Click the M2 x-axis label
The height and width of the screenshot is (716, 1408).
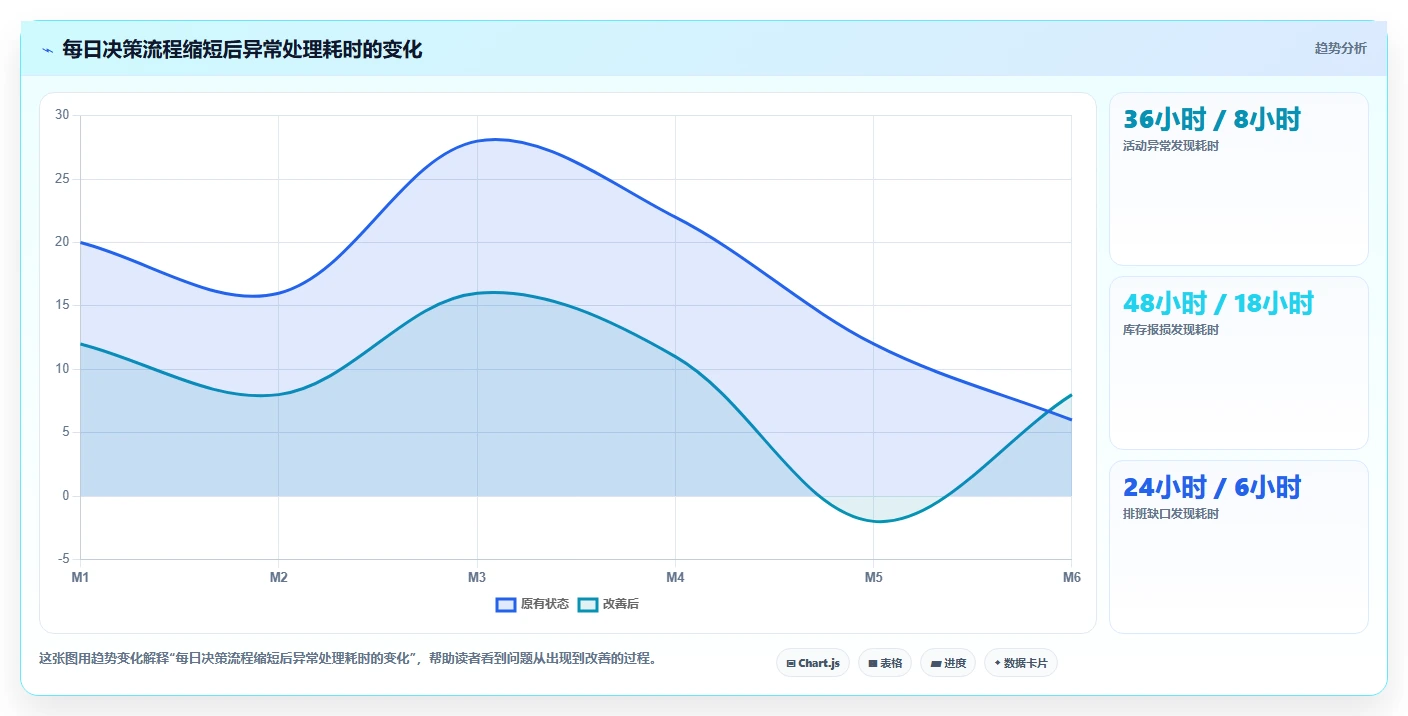click(278, 577)
